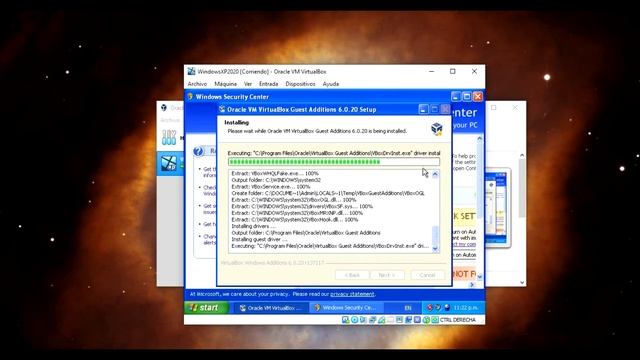Click the VirtualBox window title bar icon
The width and height of the screenshot is (640, 360).
coord(191,71)
